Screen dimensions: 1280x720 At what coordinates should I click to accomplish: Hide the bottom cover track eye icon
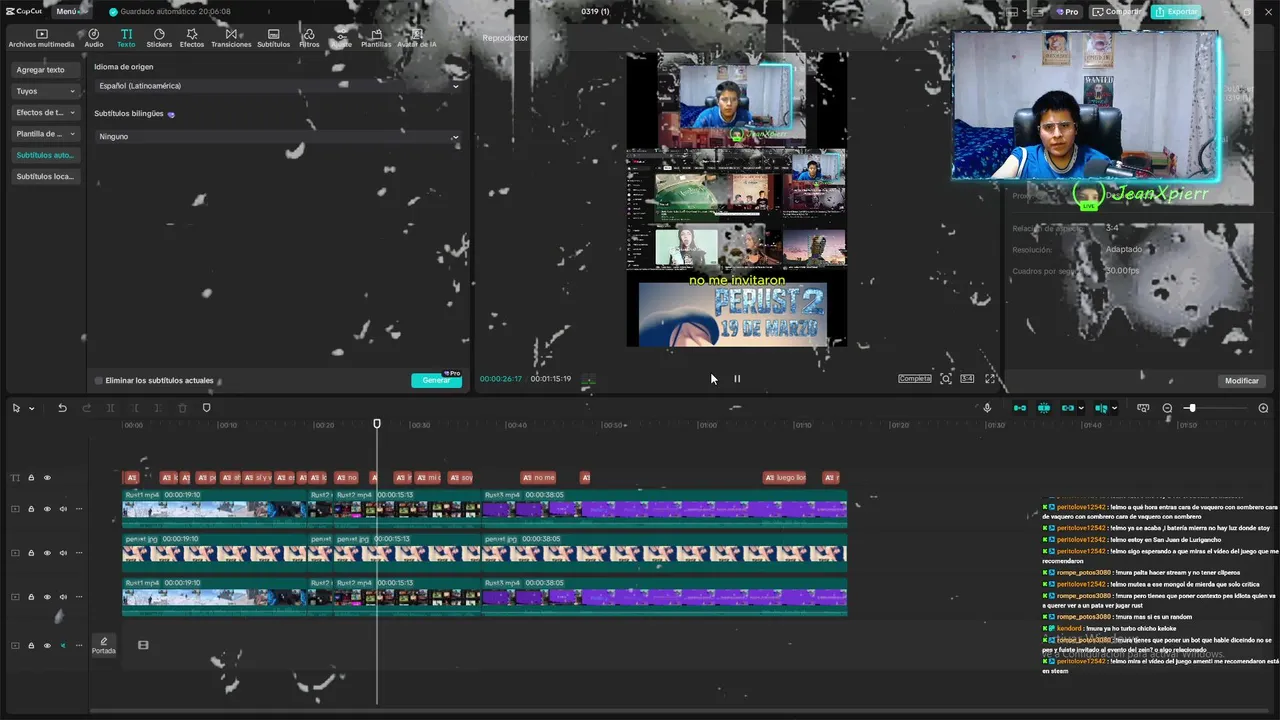47,645
